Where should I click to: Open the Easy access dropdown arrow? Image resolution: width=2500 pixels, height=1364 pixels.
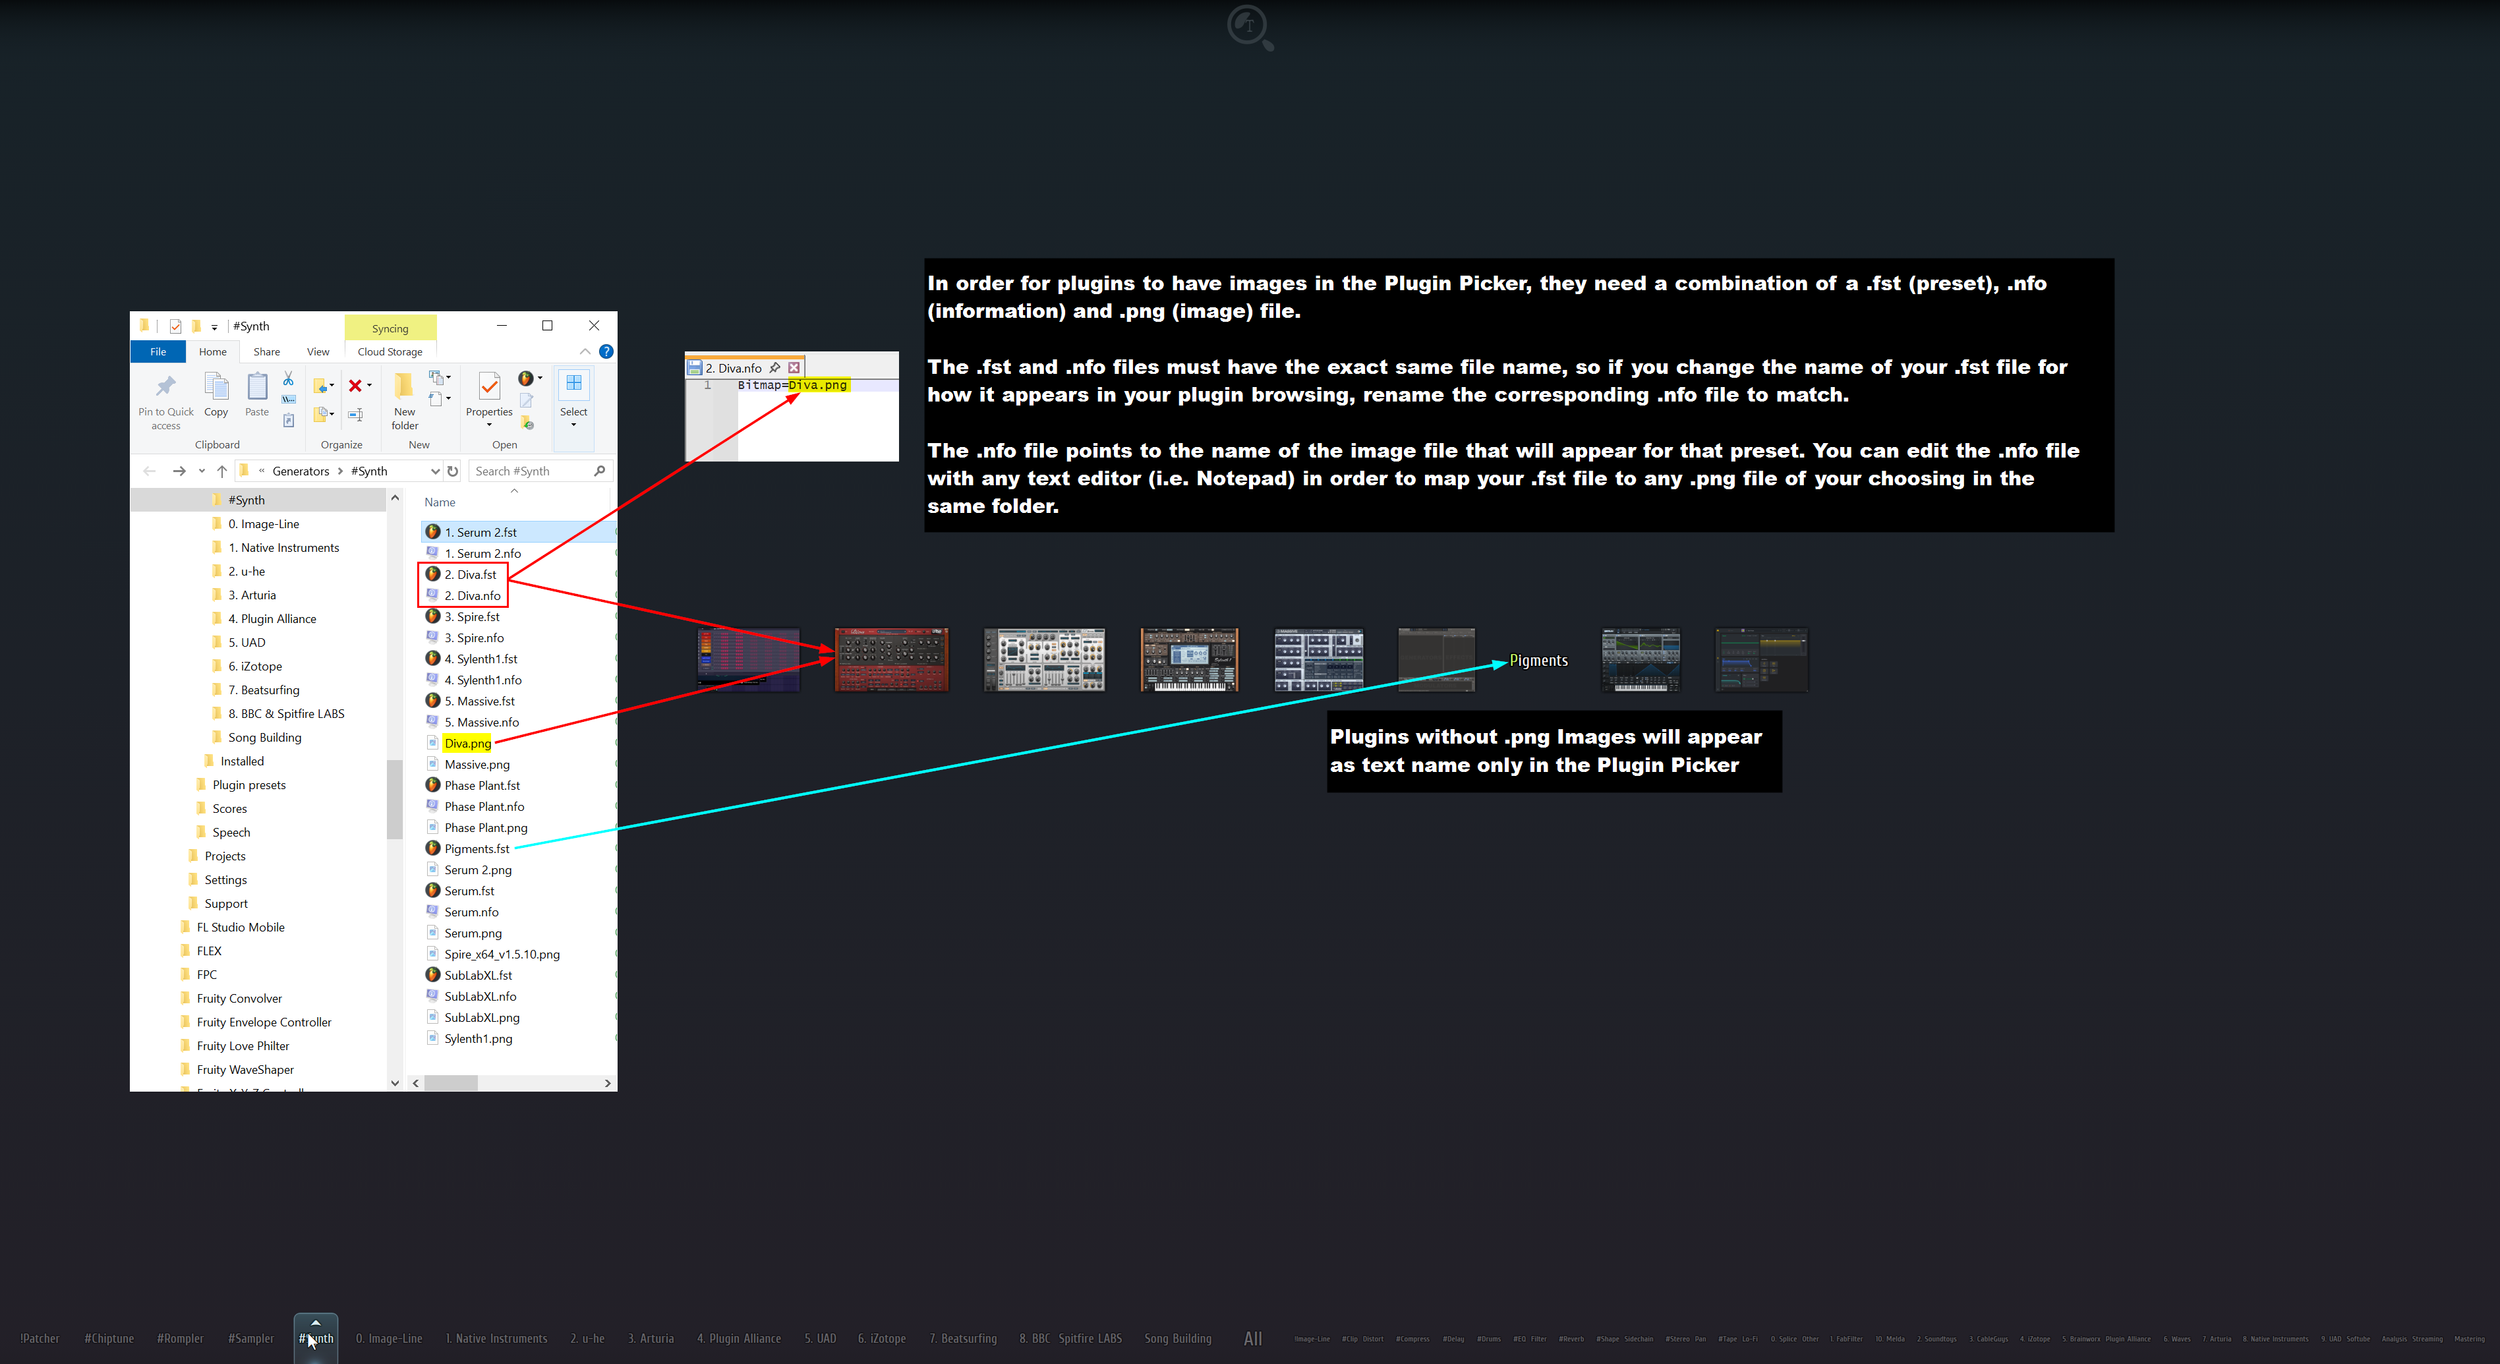click(x=448, y=399)
